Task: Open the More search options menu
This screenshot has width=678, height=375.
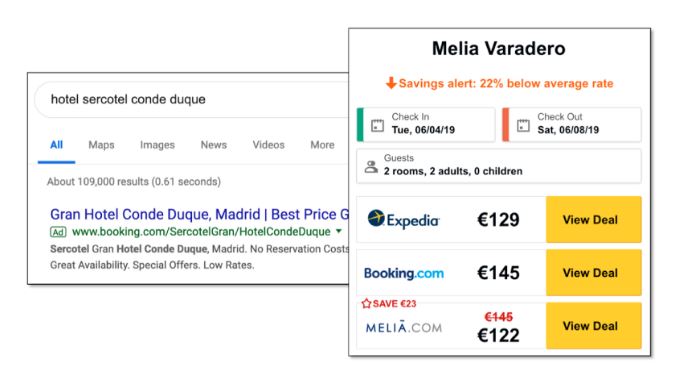Action: point(322,145)
